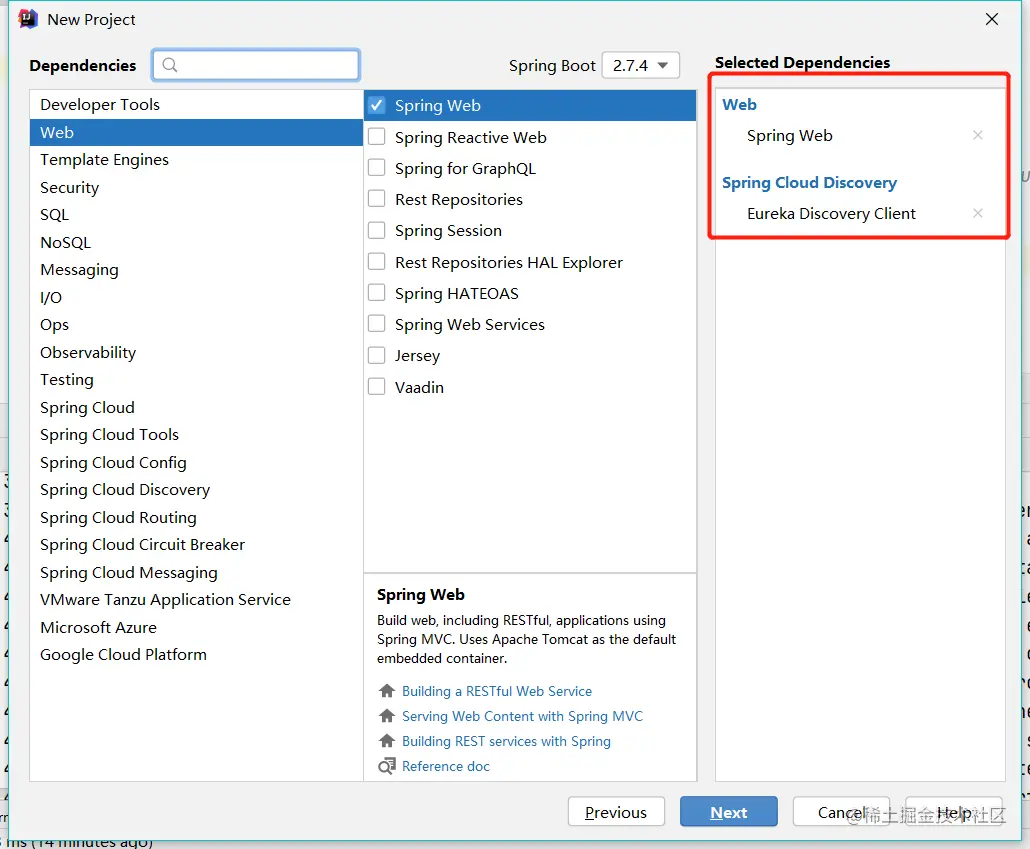
Task: Select the Spring Cloud Routing category
Action: coord(196,517)
